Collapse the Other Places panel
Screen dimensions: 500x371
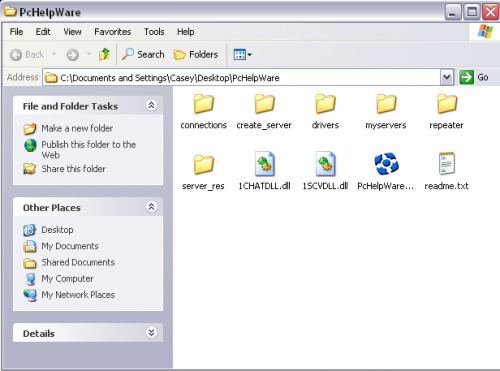click(x=151, y=207)
